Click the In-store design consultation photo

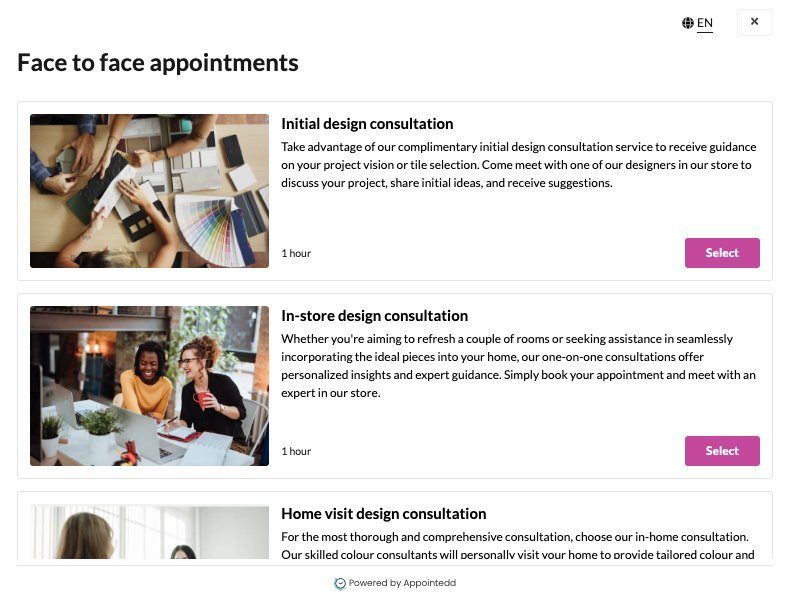click(x=149, y=385)
